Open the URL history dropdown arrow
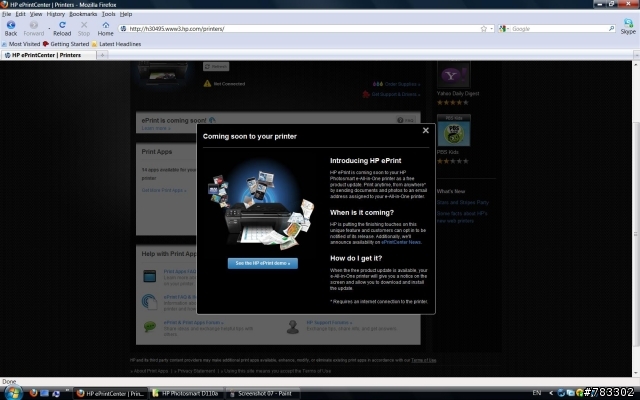The image size is (640, 400). coord(491,29)
